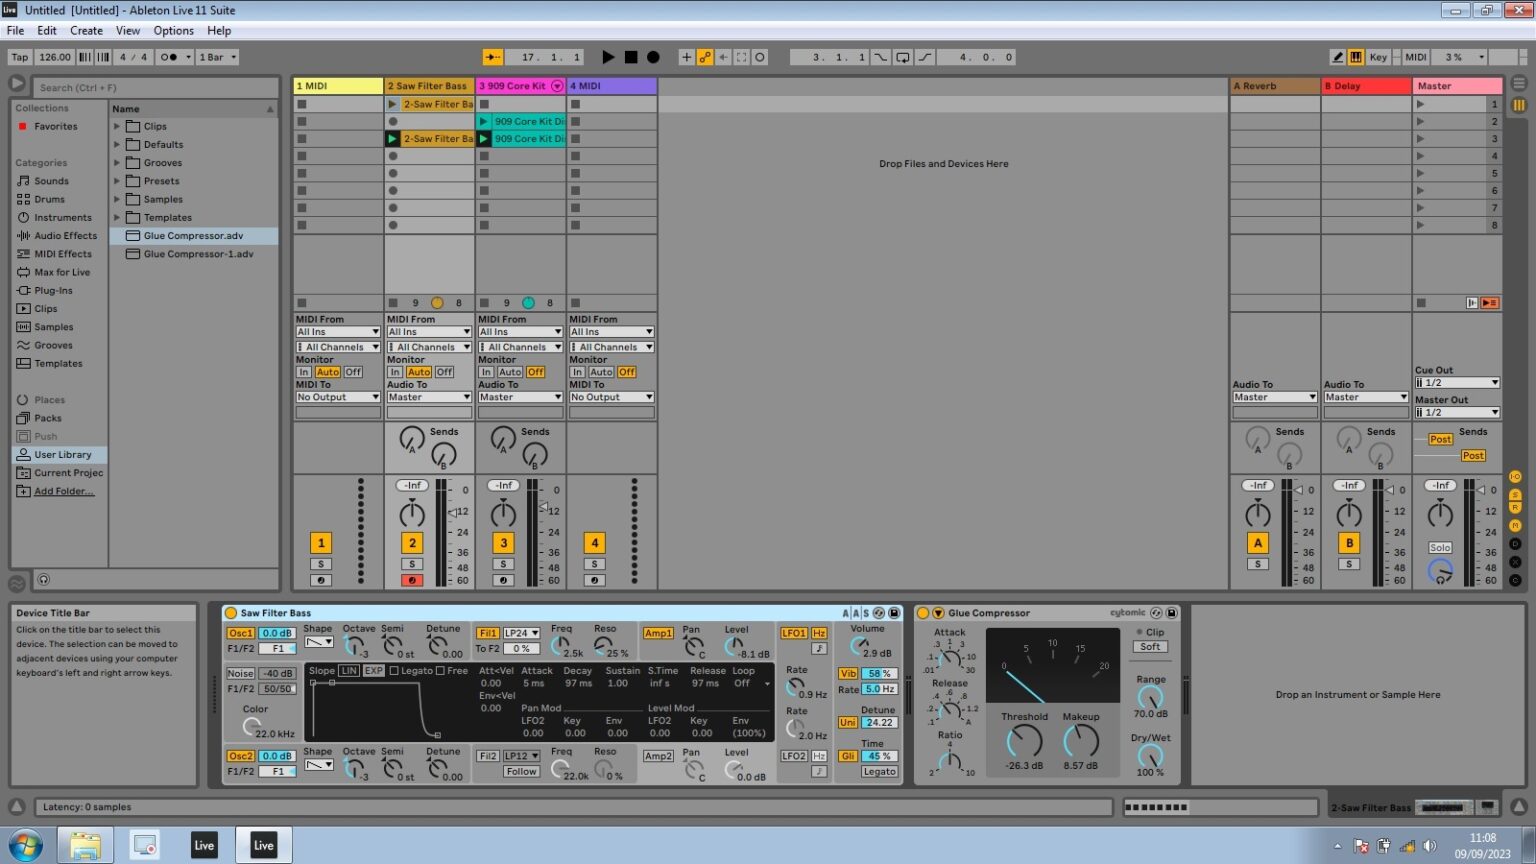This screenshot has width=1536, height=864.
Task: Click the Dry/Wet knob on Glue Compressor
Action: (x=1150, y=756)
